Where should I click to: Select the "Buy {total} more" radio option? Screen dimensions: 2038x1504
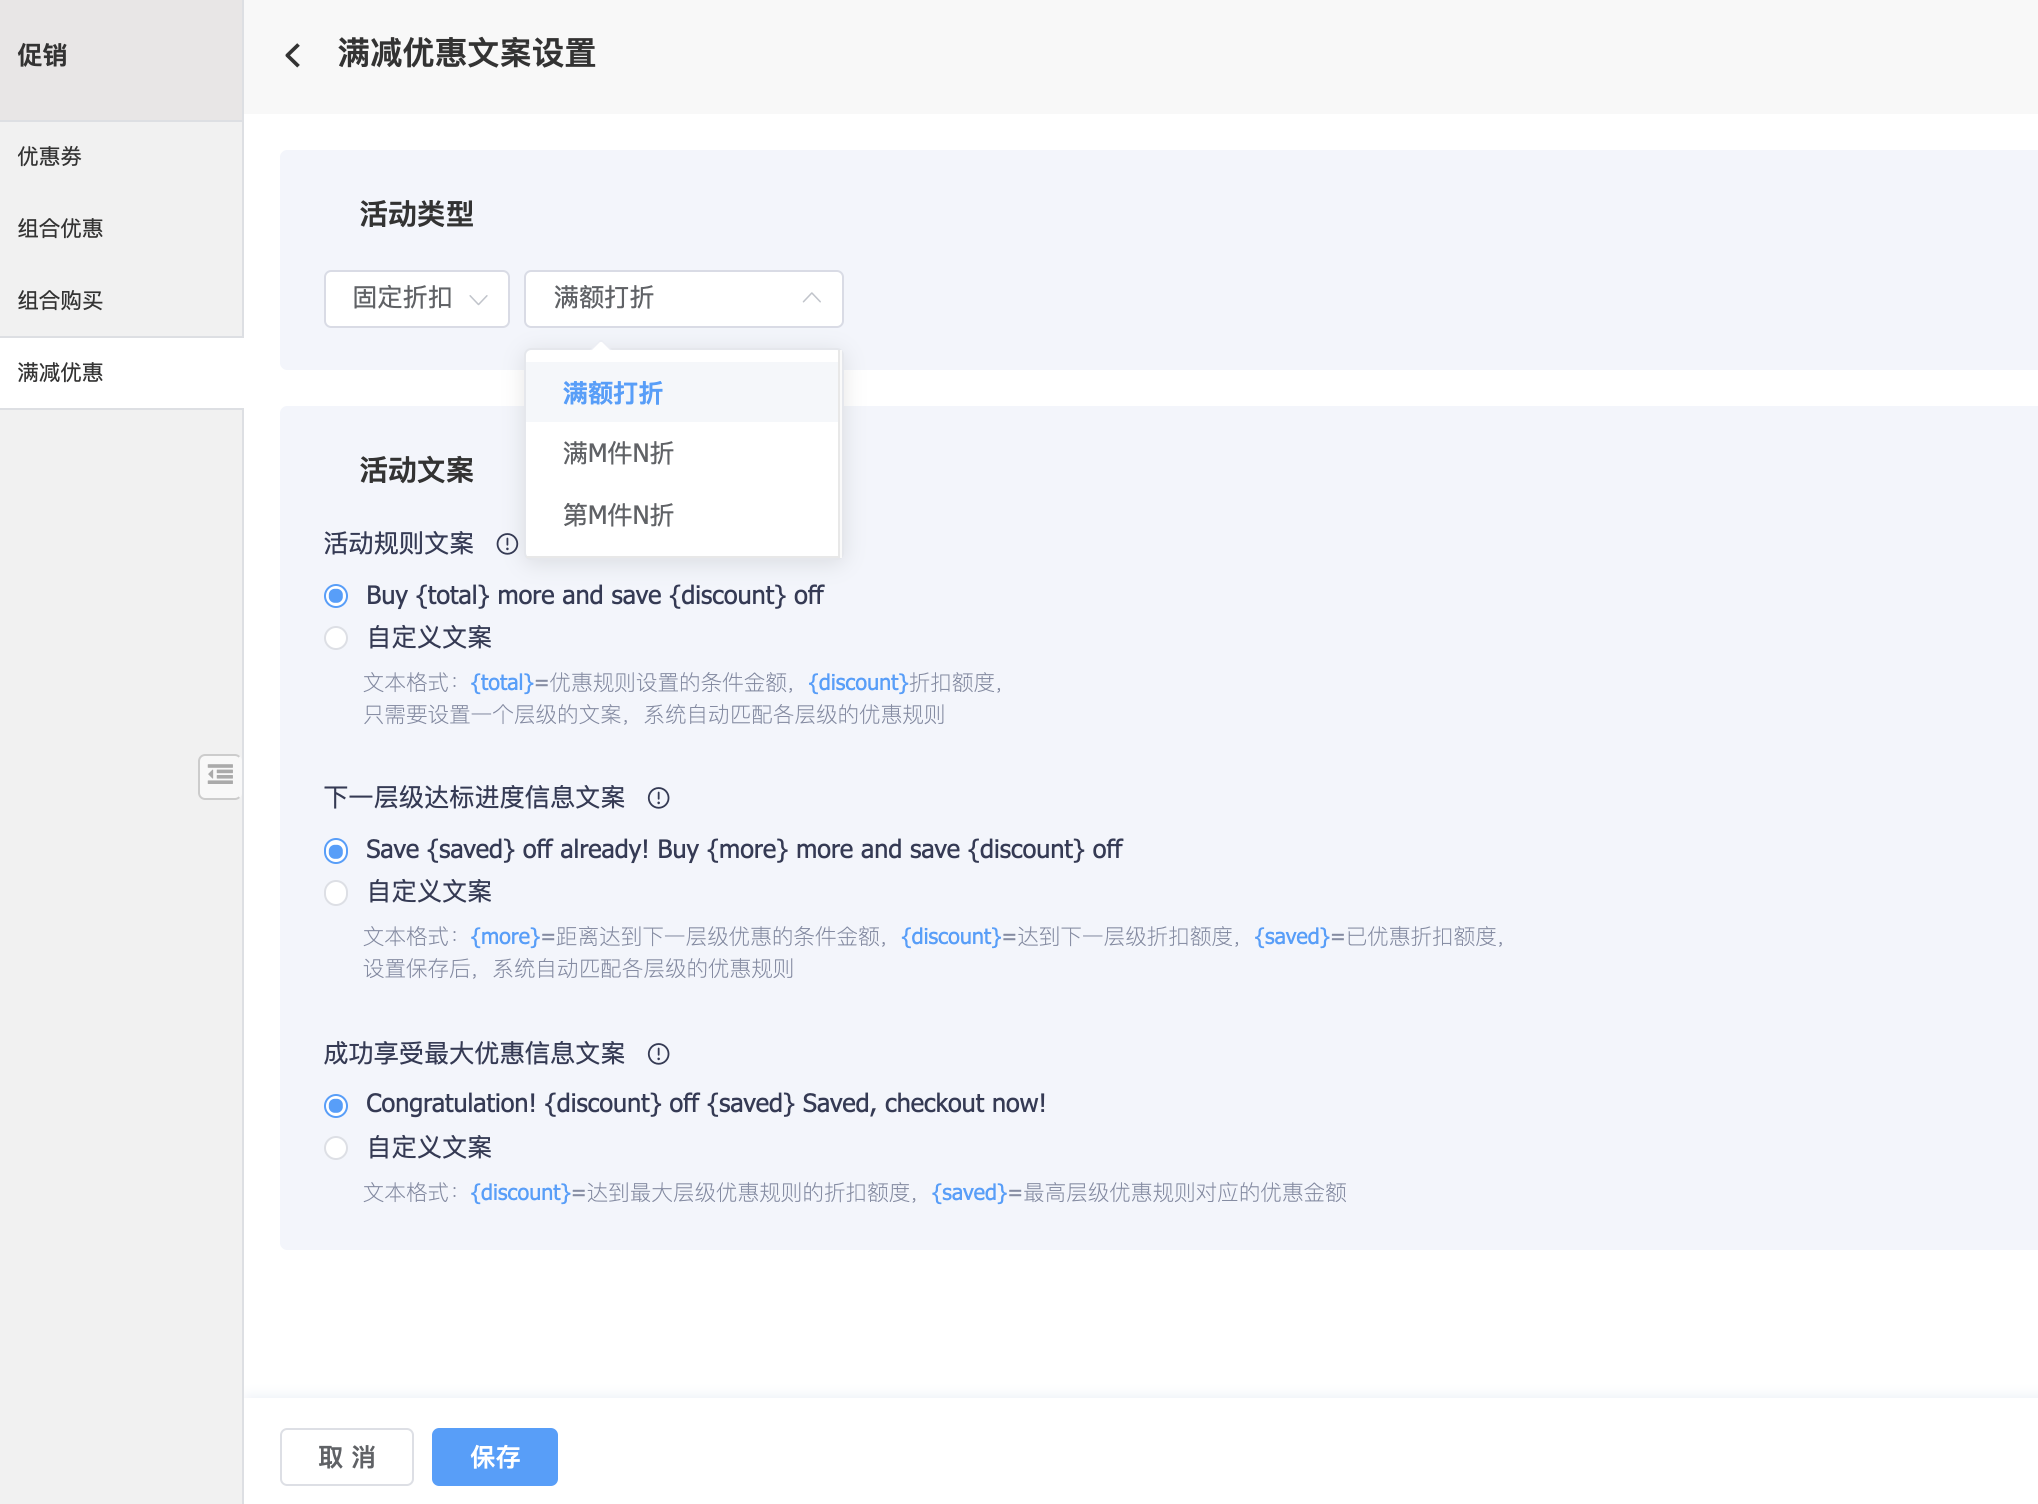pyautogui.click(x=336, y=597)
